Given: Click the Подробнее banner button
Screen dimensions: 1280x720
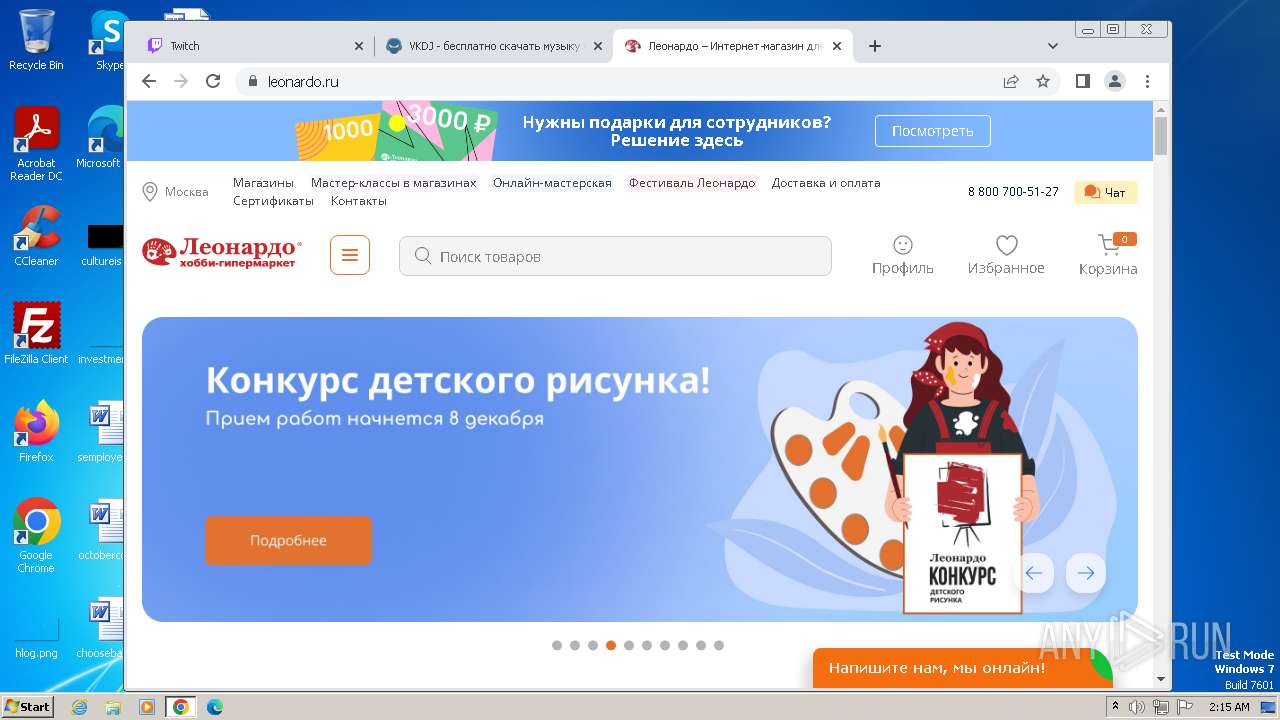Looking at the screenshot, I should pos(288,541).
